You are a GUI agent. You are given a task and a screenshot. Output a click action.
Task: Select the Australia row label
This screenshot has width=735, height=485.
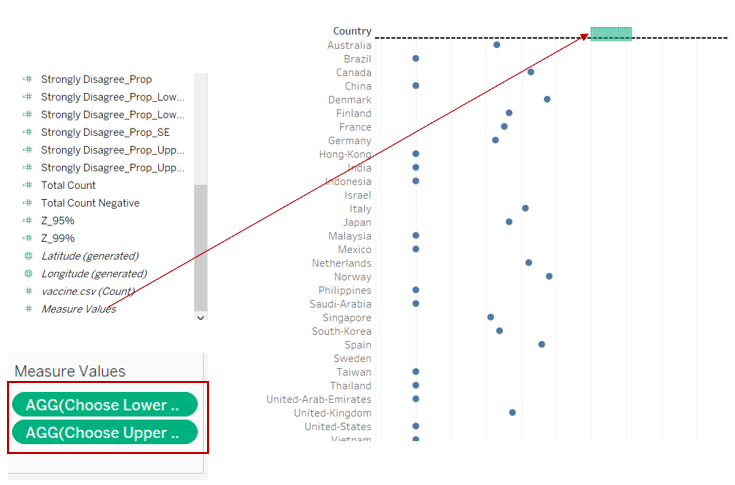(349, 45)
